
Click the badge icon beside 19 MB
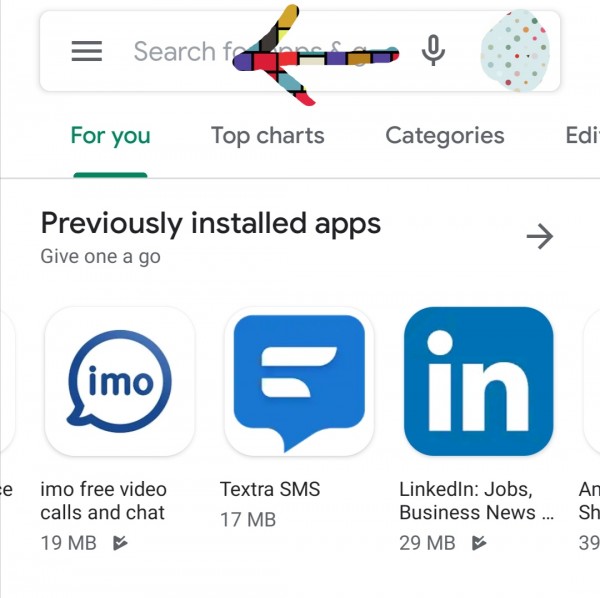click(x=120, y=543)
